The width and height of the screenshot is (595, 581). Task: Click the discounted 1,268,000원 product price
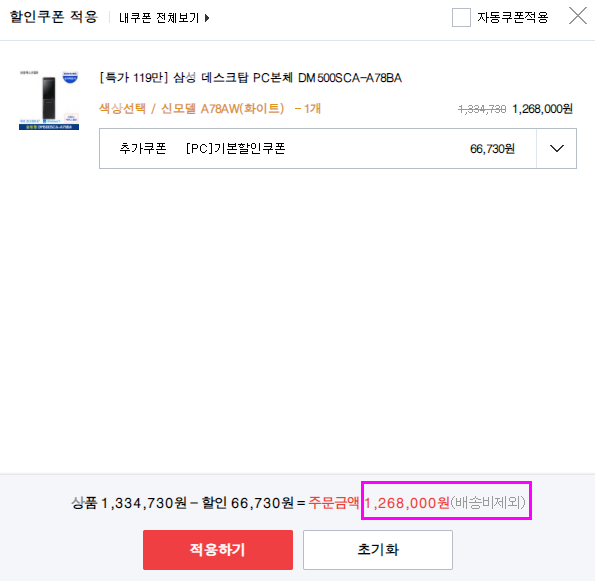(542, 109)
